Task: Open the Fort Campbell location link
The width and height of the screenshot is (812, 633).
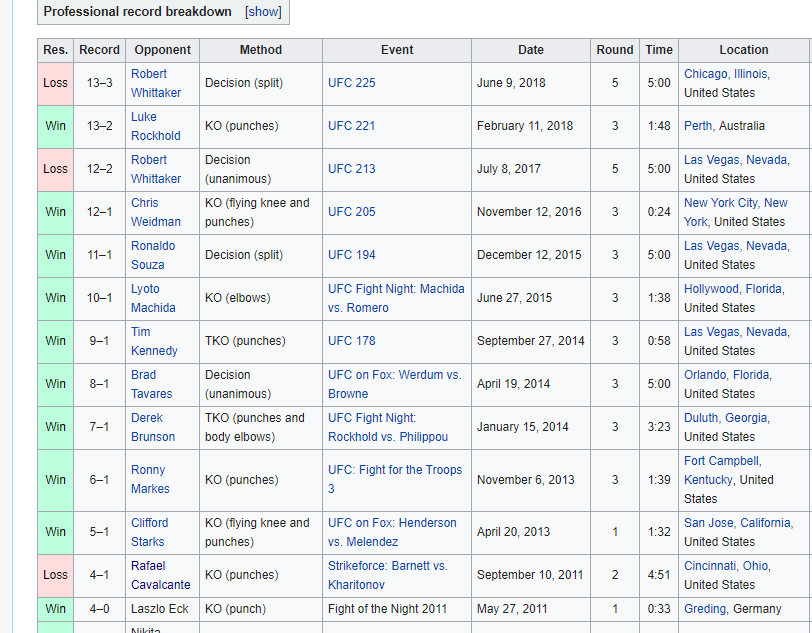Action: click(x=721, y=461)
